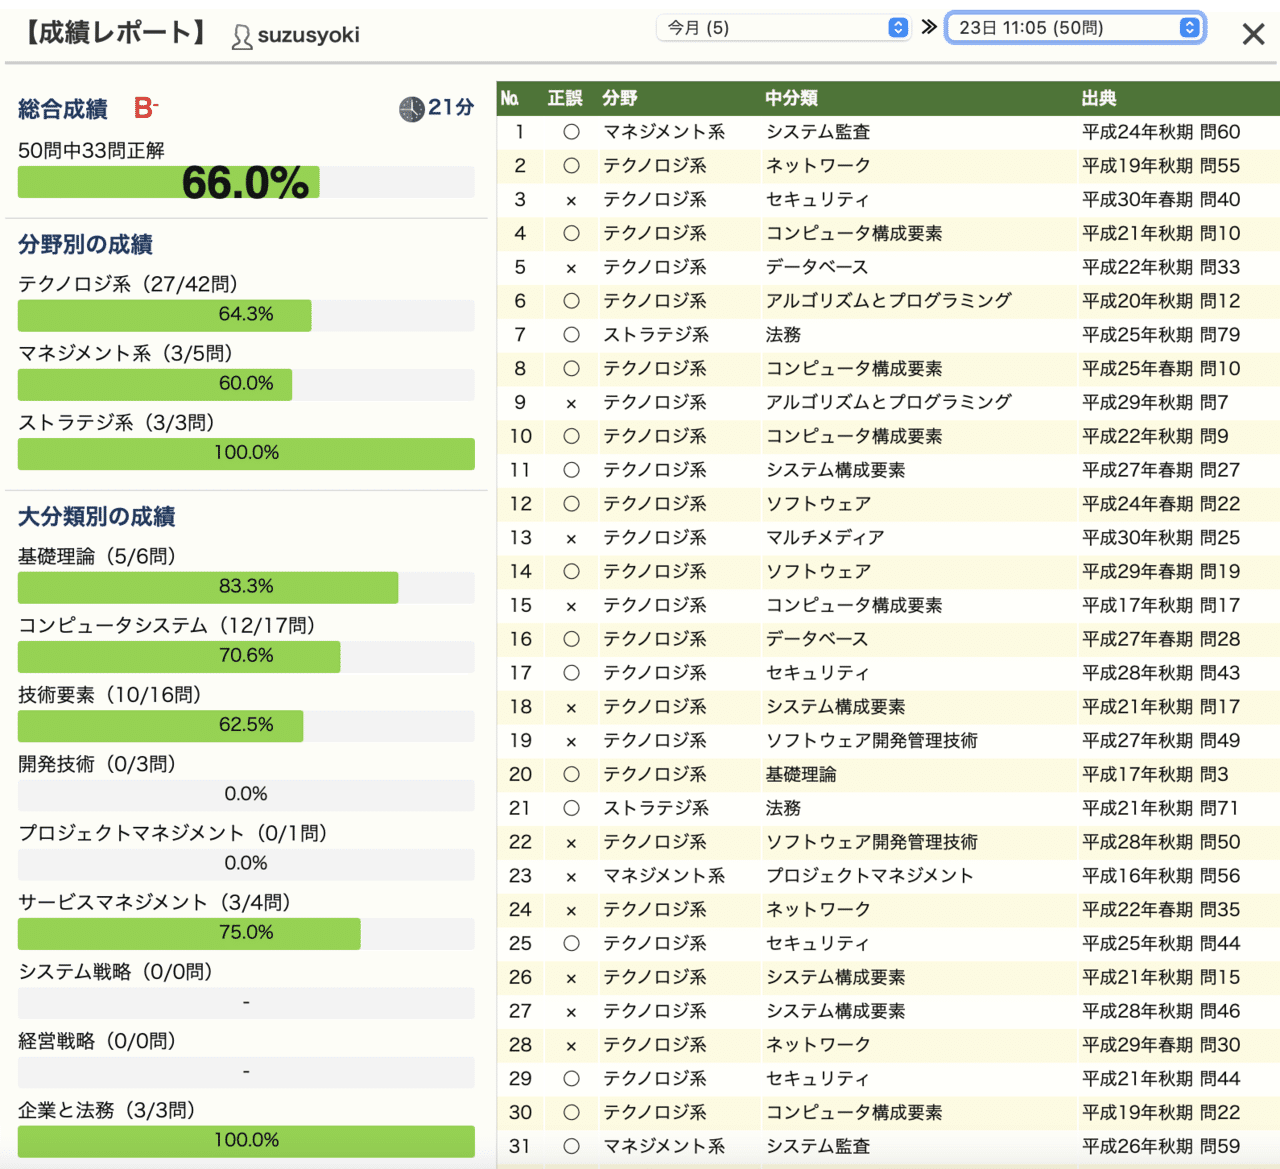Viewport: 1280px width, 1169px height.
Task: Click the blue up-down arrows on the month selector
Action: coord(898,27)
